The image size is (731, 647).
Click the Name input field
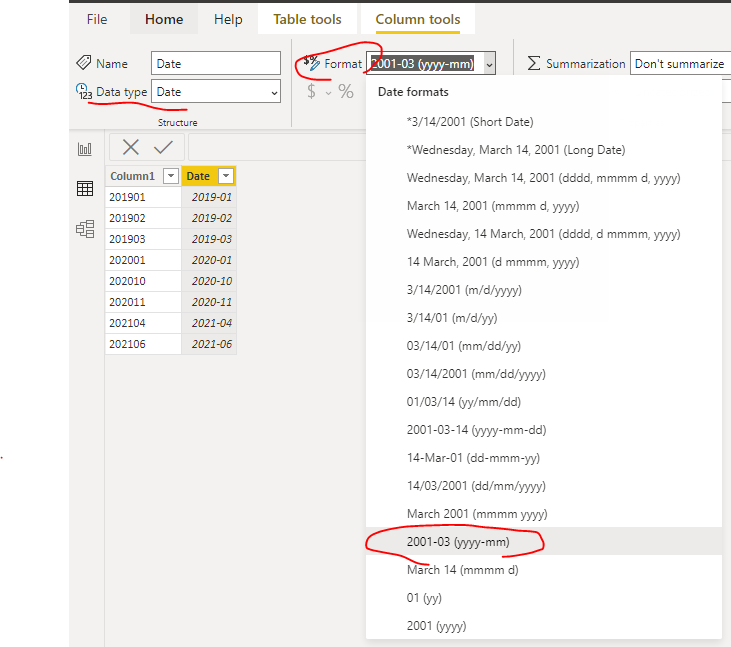(216, 63)
